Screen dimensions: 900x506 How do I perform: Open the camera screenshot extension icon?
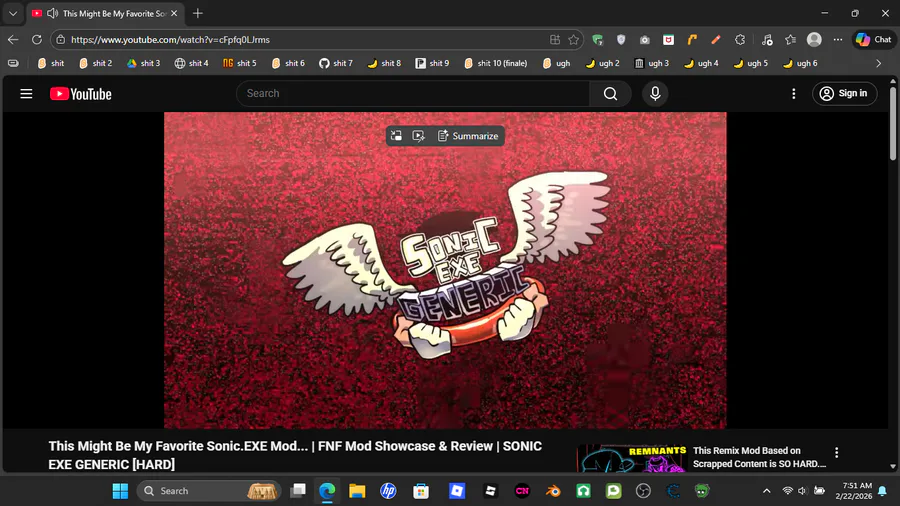click(645, 40)
